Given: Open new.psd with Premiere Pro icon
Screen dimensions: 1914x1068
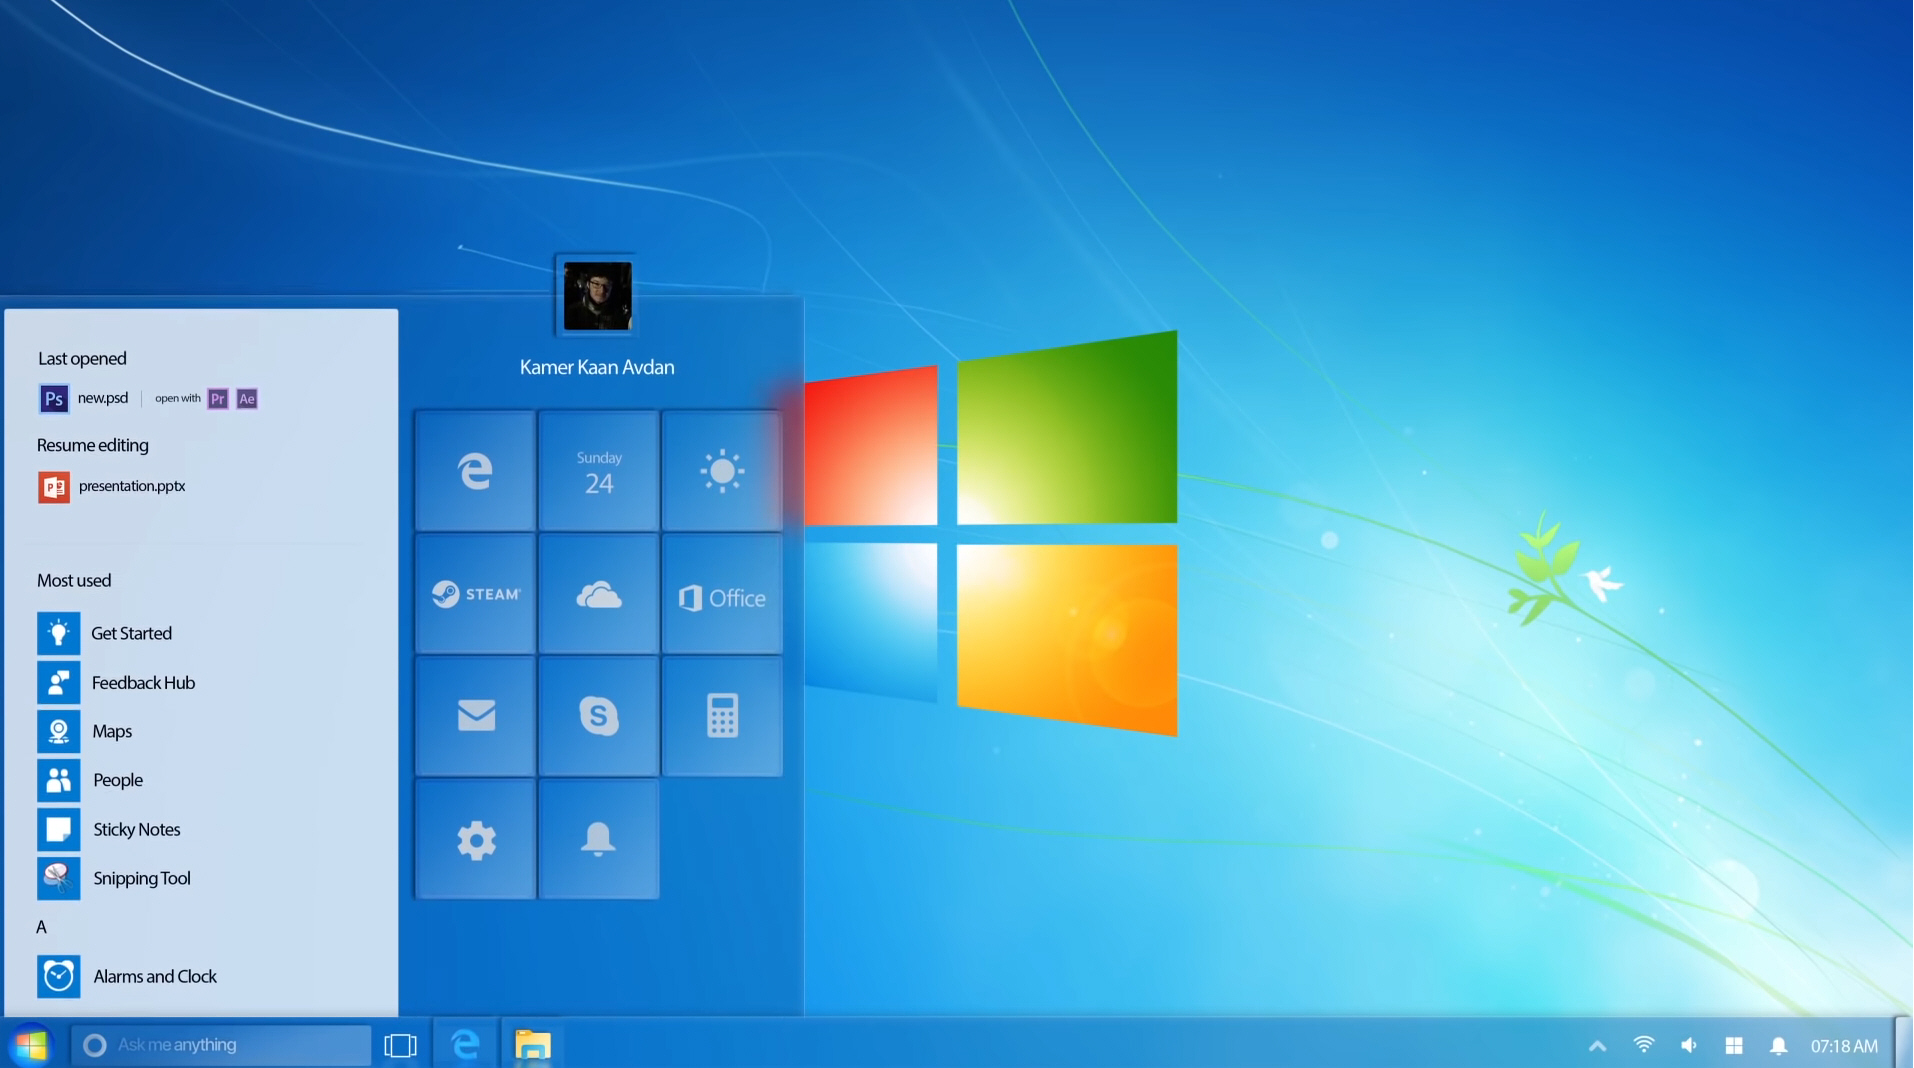Looking at the screenshot, I should 218,399.
